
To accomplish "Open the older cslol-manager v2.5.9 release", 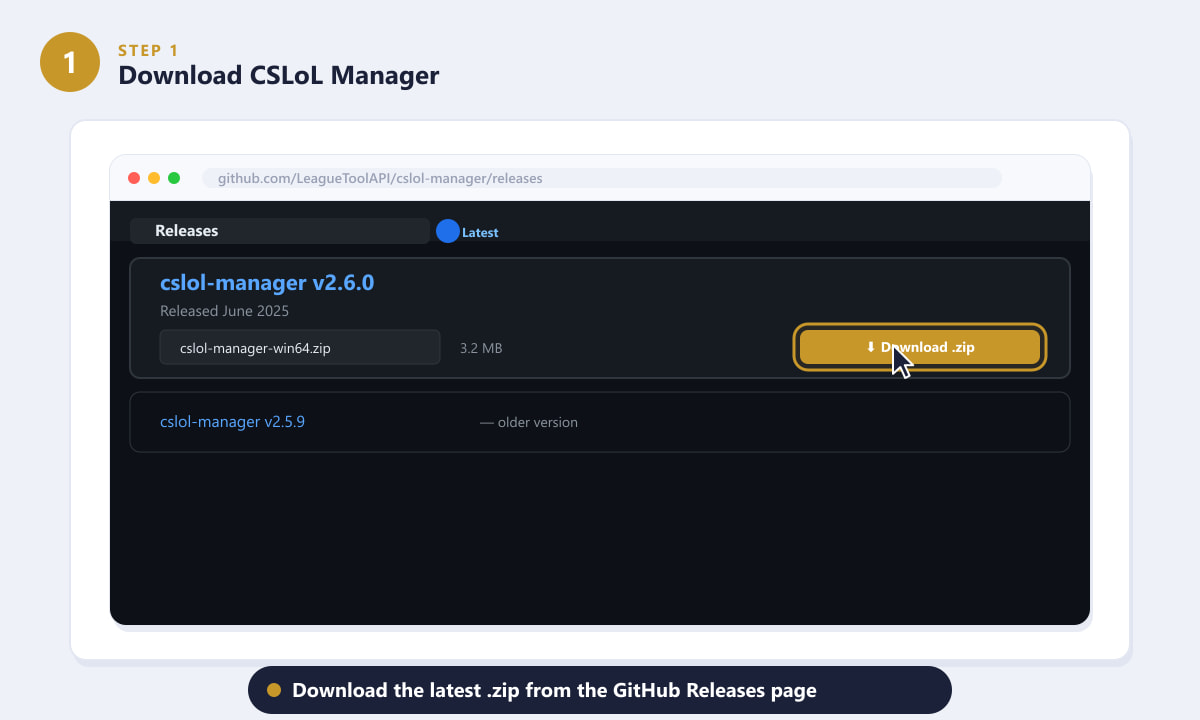I will [232, 422].
